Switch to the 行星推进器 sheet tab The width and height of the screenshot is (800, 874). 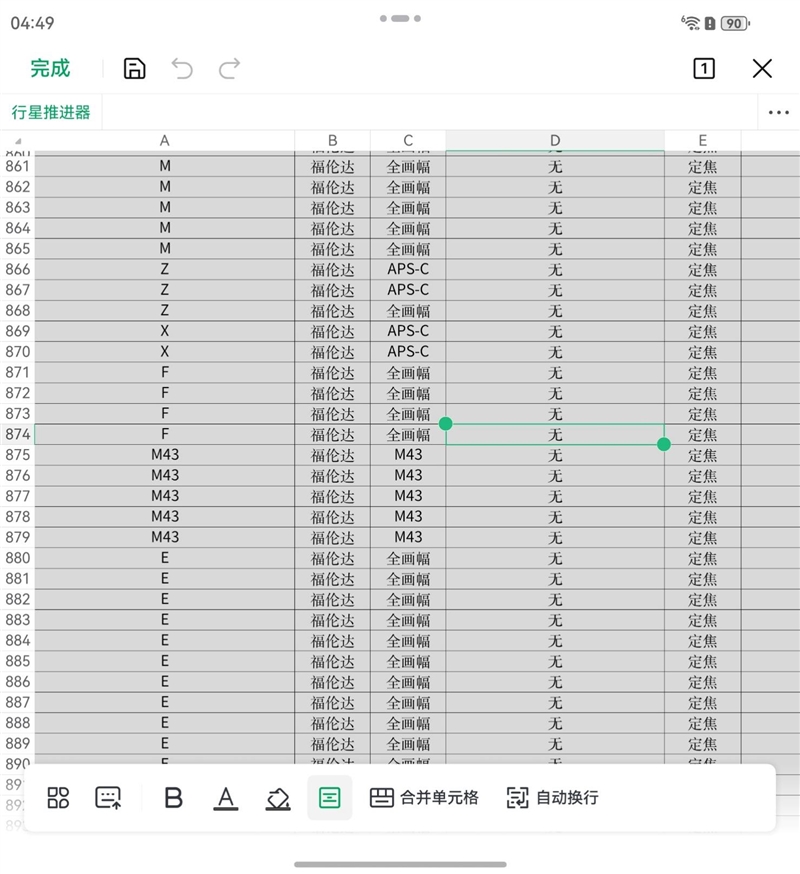click(x=51, y=112)
